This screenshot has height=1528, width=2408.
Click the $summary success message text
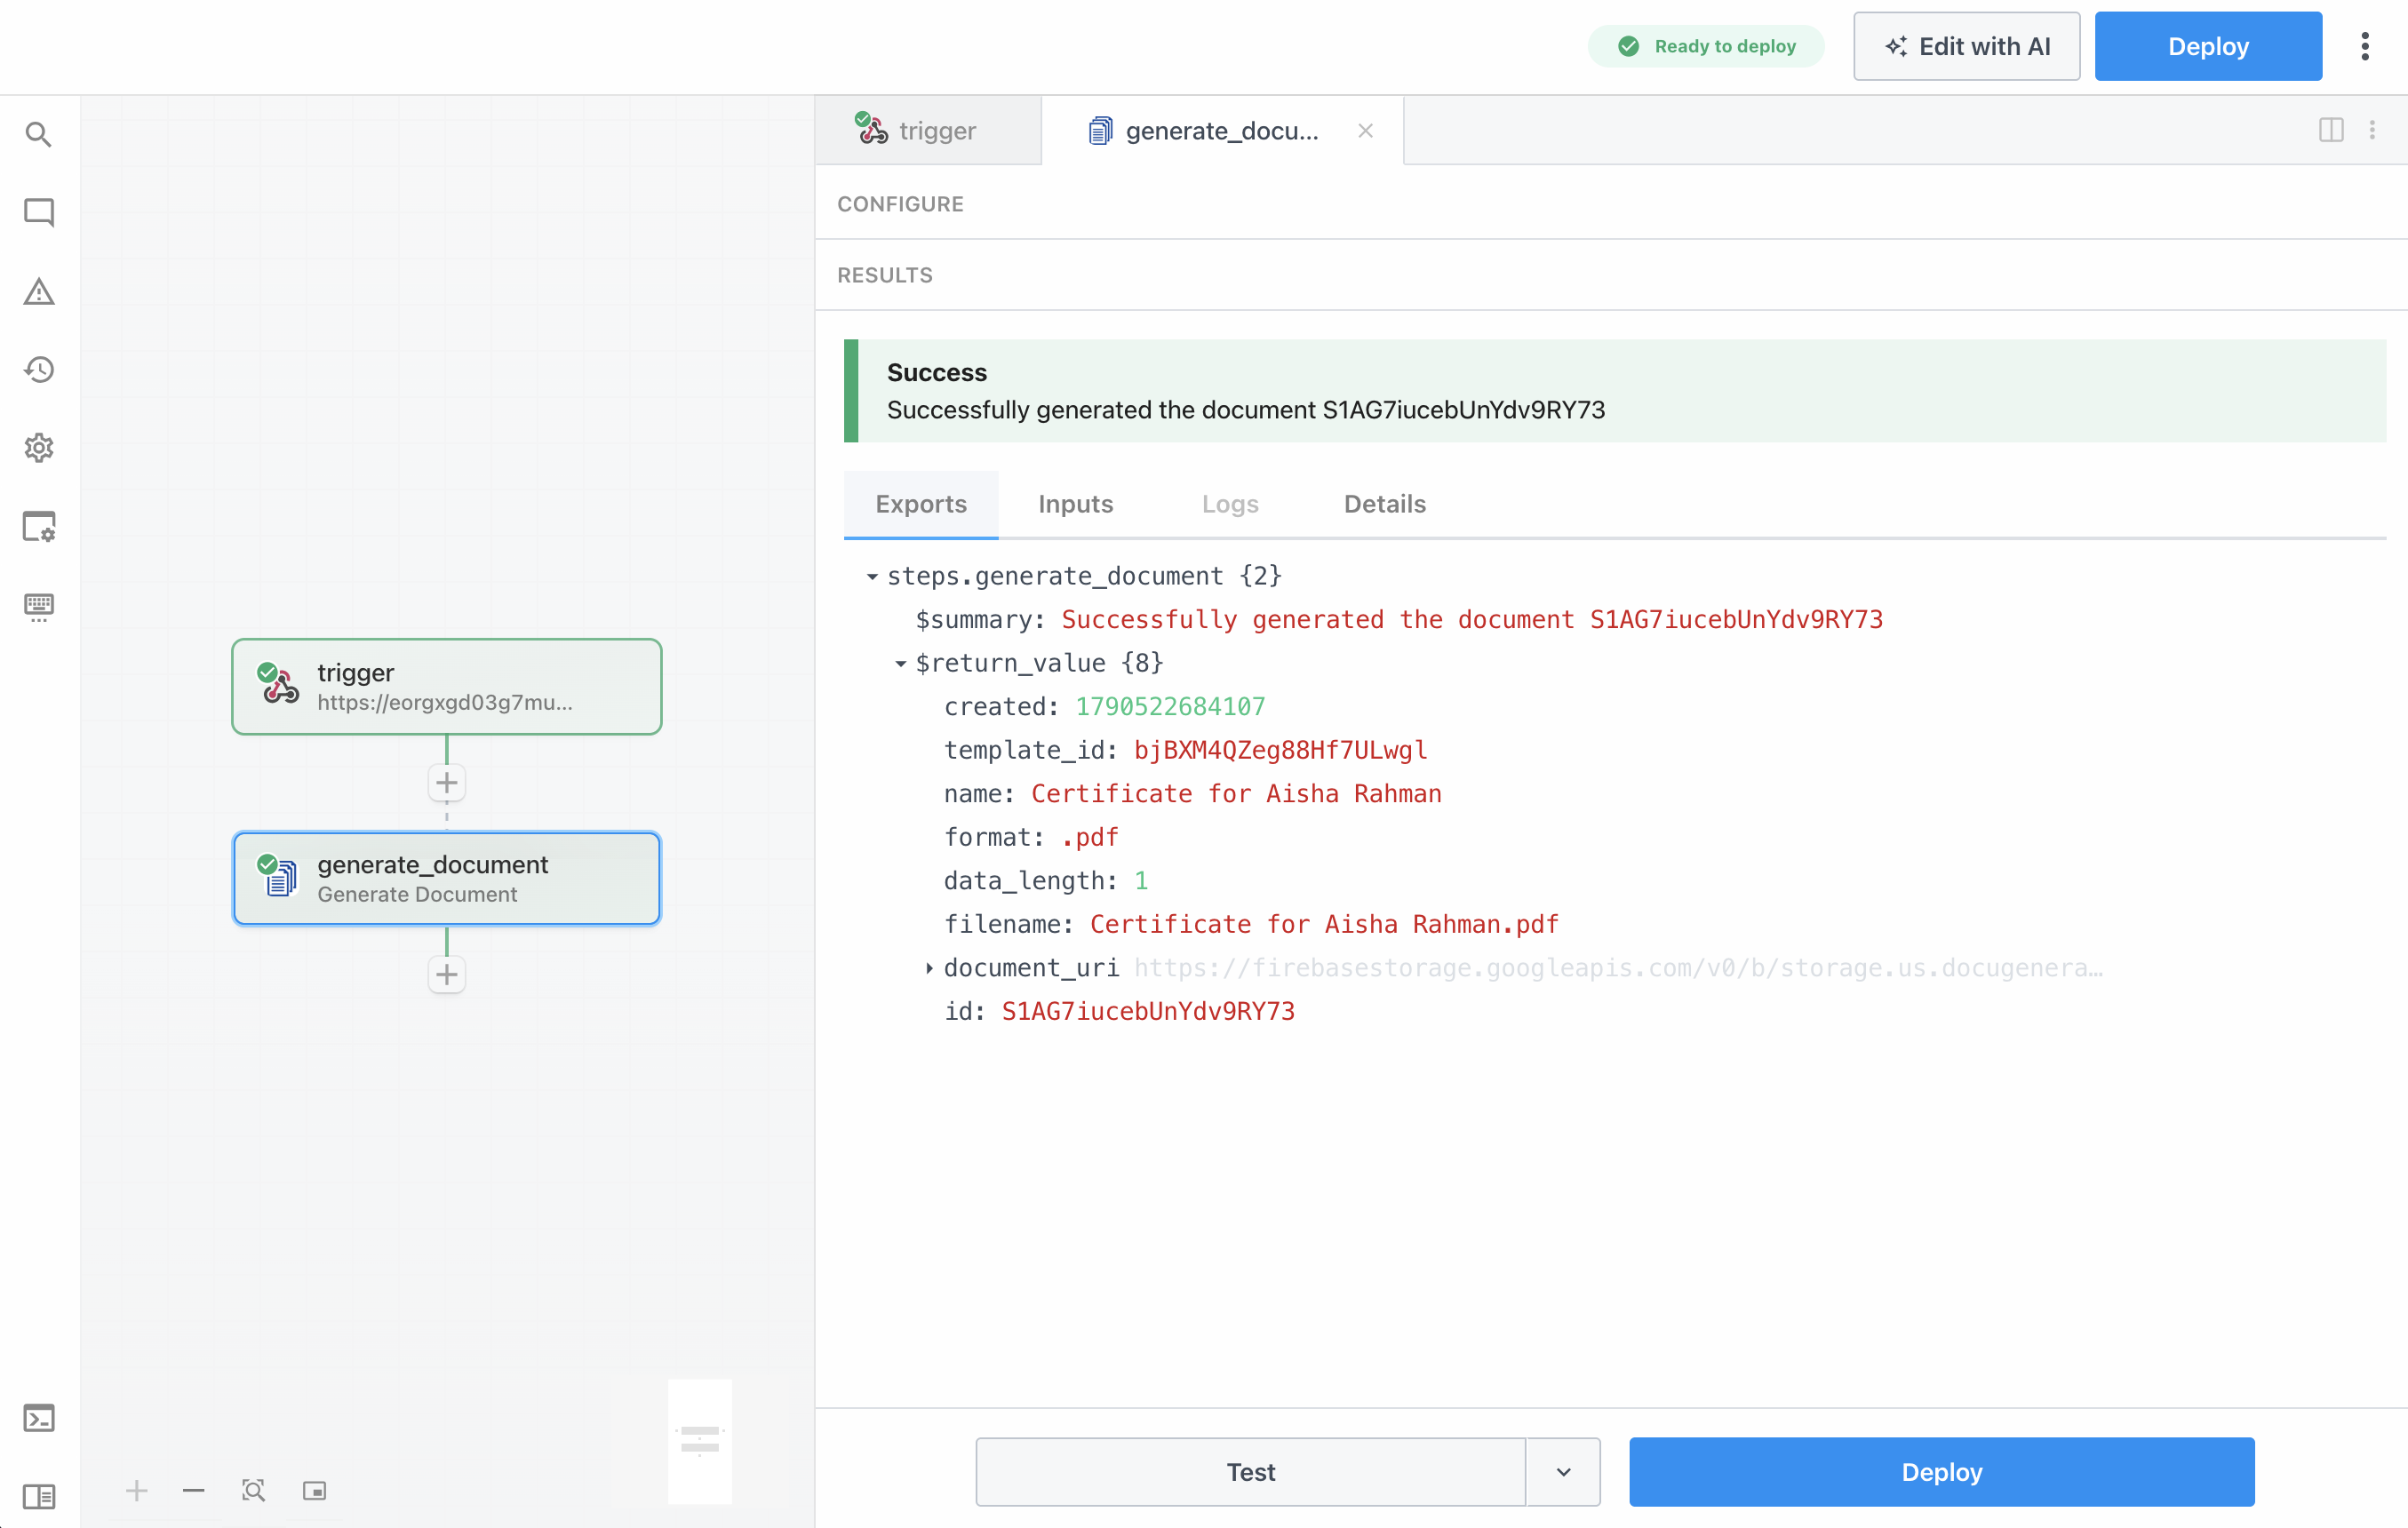point(1472,620)
